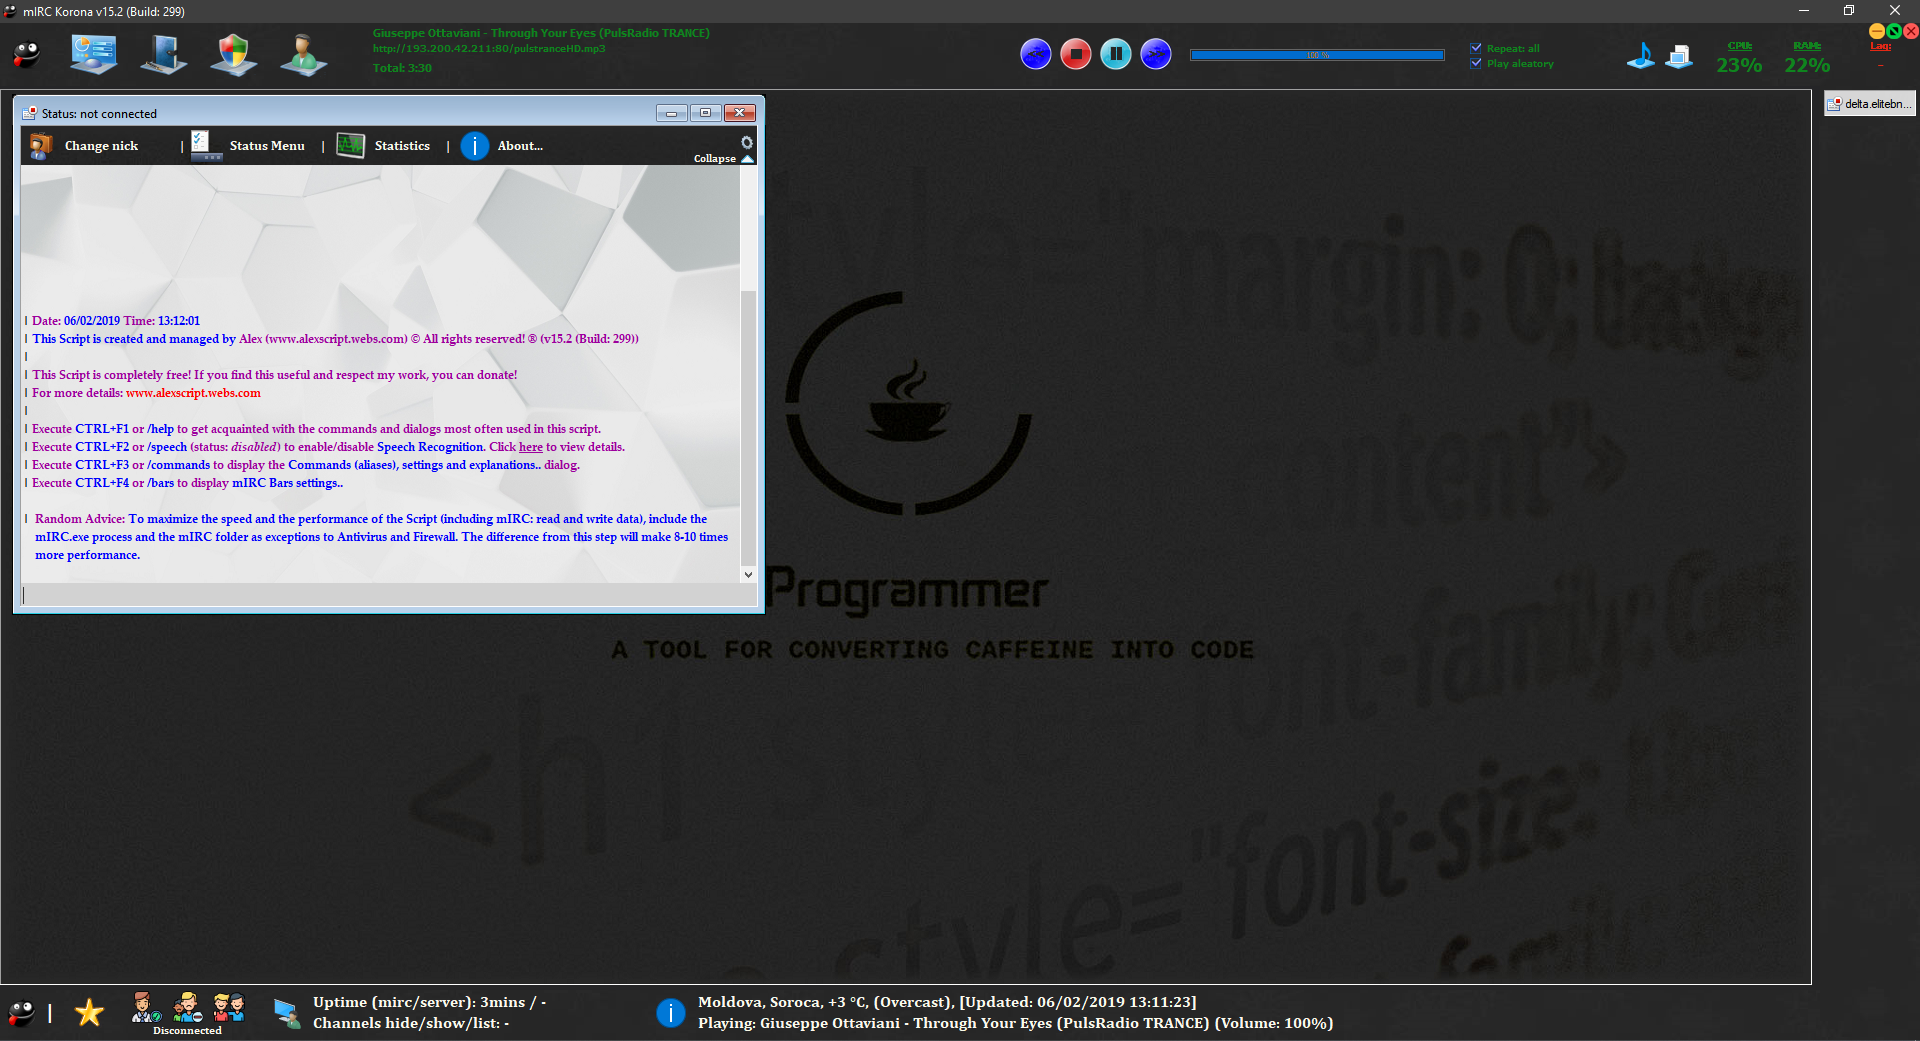Uncheck the Repeat: all checkbox
1920x1041 pixels.
(x=1476, y=48)
